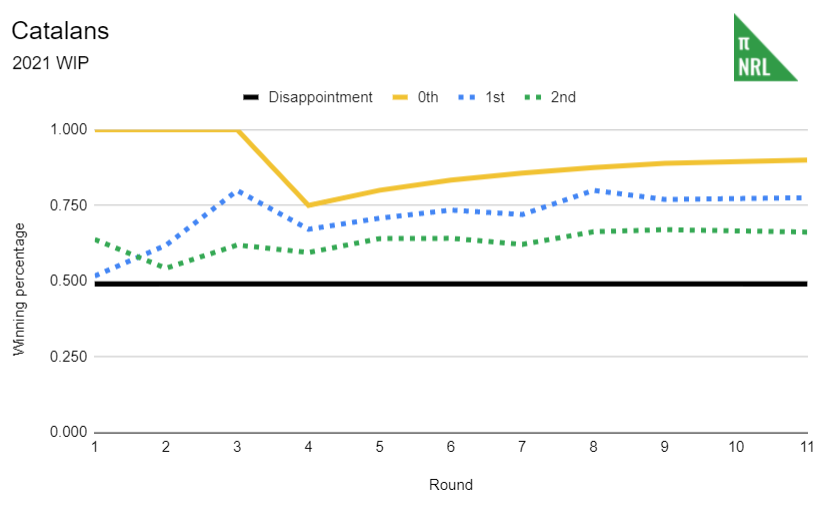Toggle the 0th series legend label
This screenshot has height=505, width=826.
428,98
